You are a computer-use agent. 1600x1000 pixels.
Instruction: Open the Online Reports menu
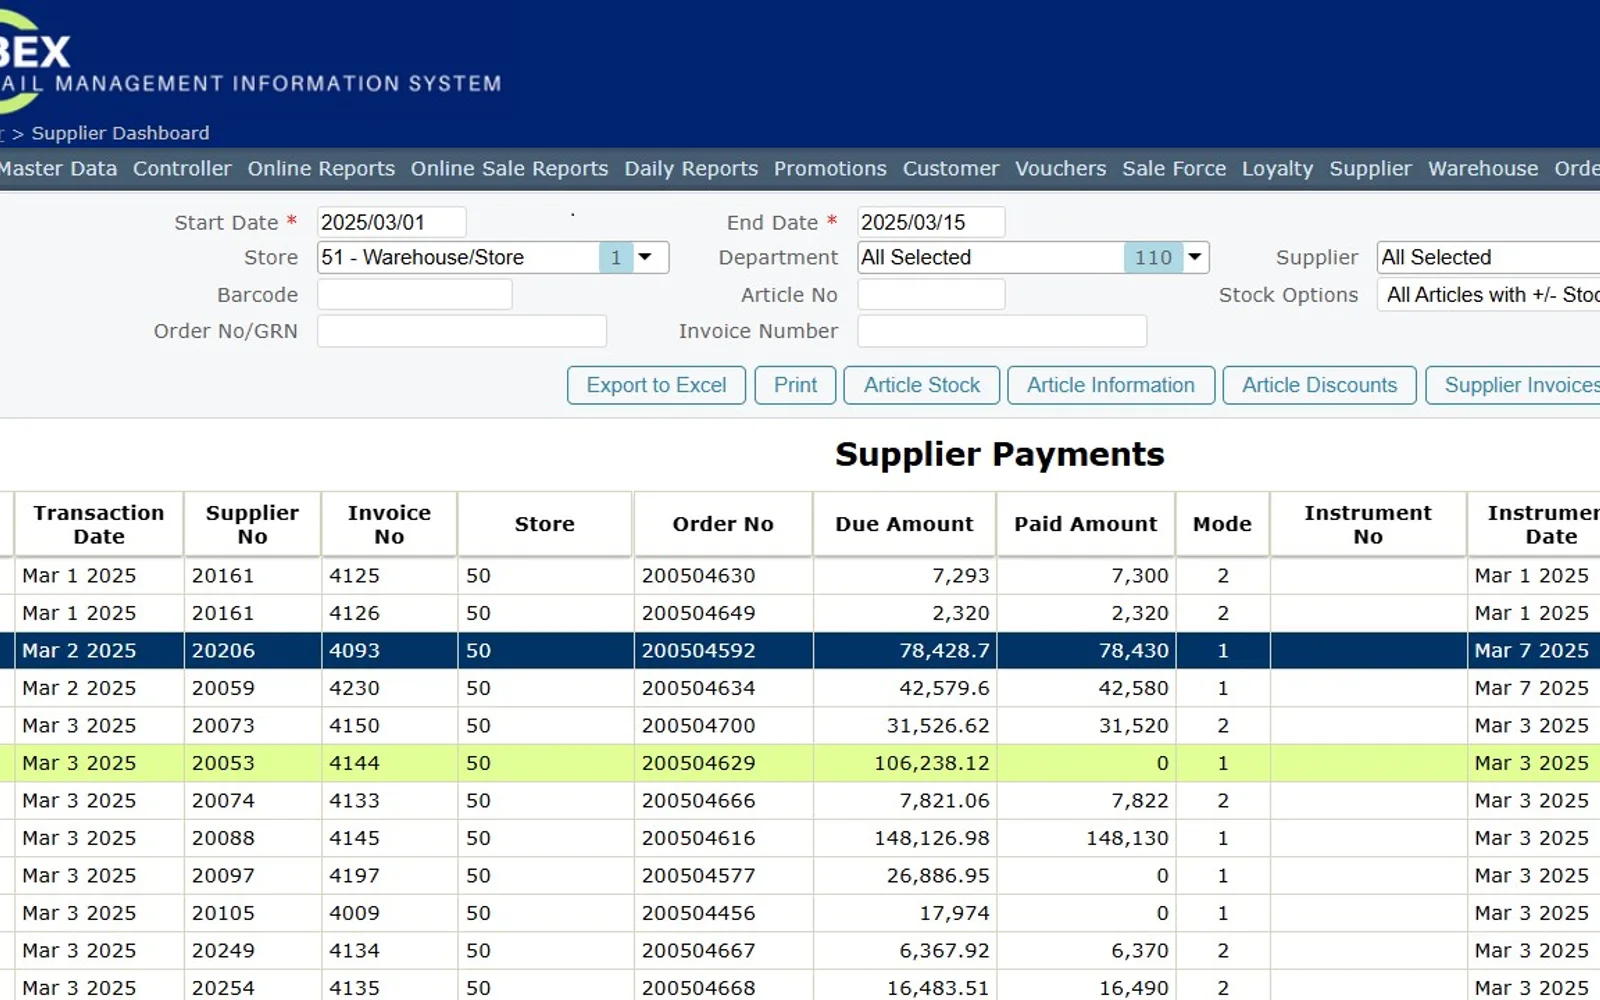(x=321, y=169)
